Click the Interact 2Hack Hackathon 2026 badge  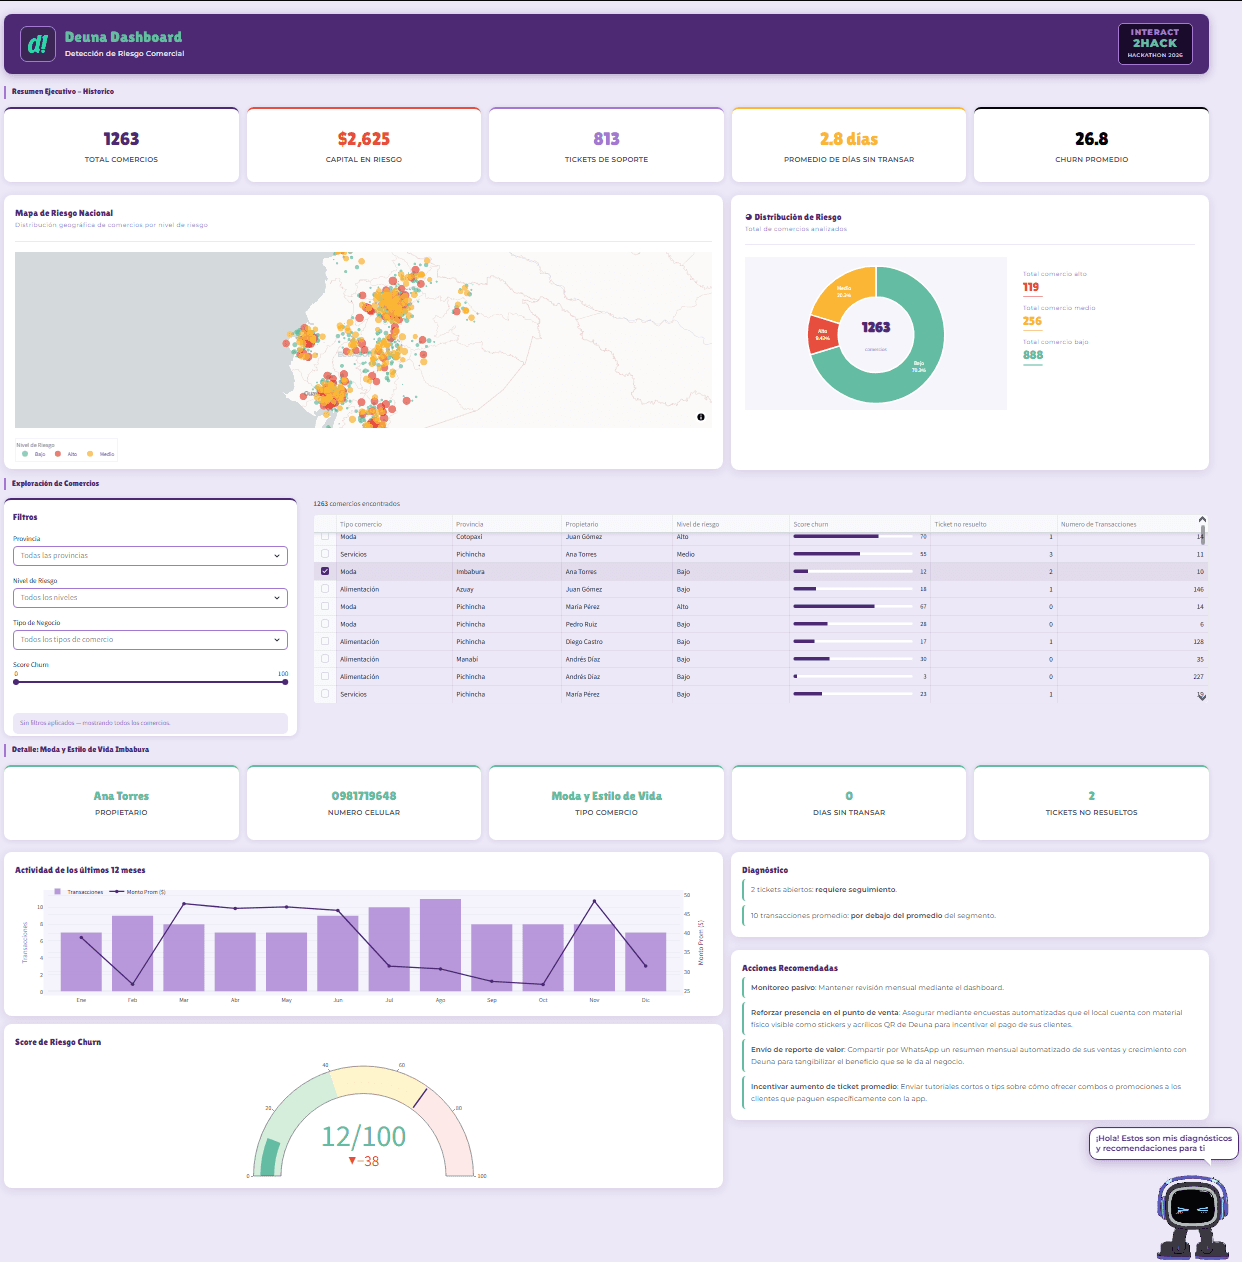pyautogui.click(x=1155, y=44)
